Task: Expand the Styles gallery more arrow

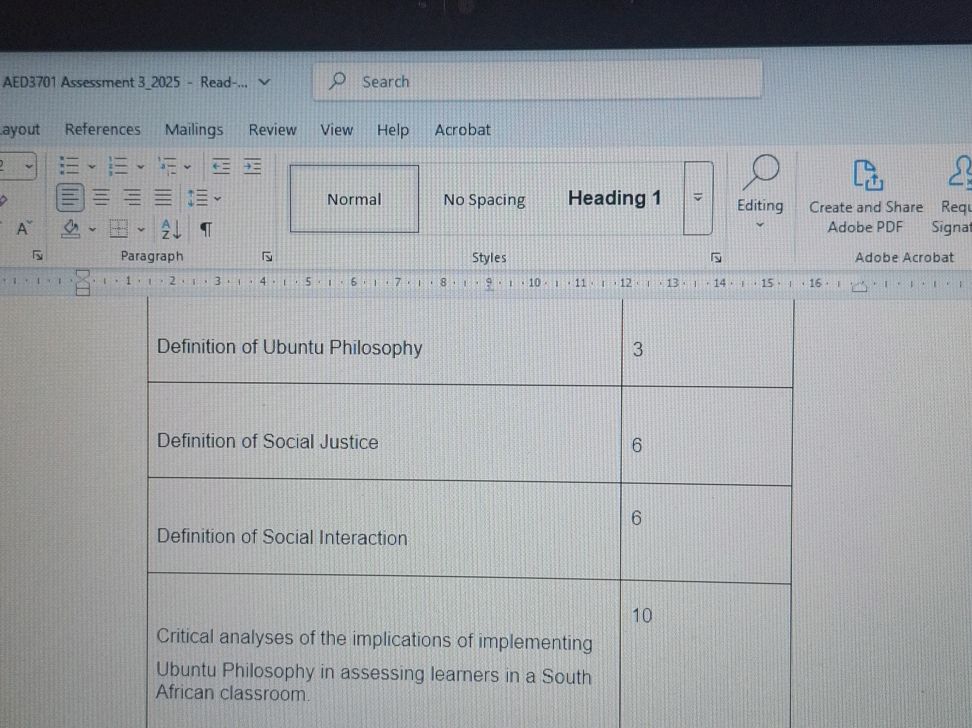Action: pyautogui.click(x=697, y=199)
